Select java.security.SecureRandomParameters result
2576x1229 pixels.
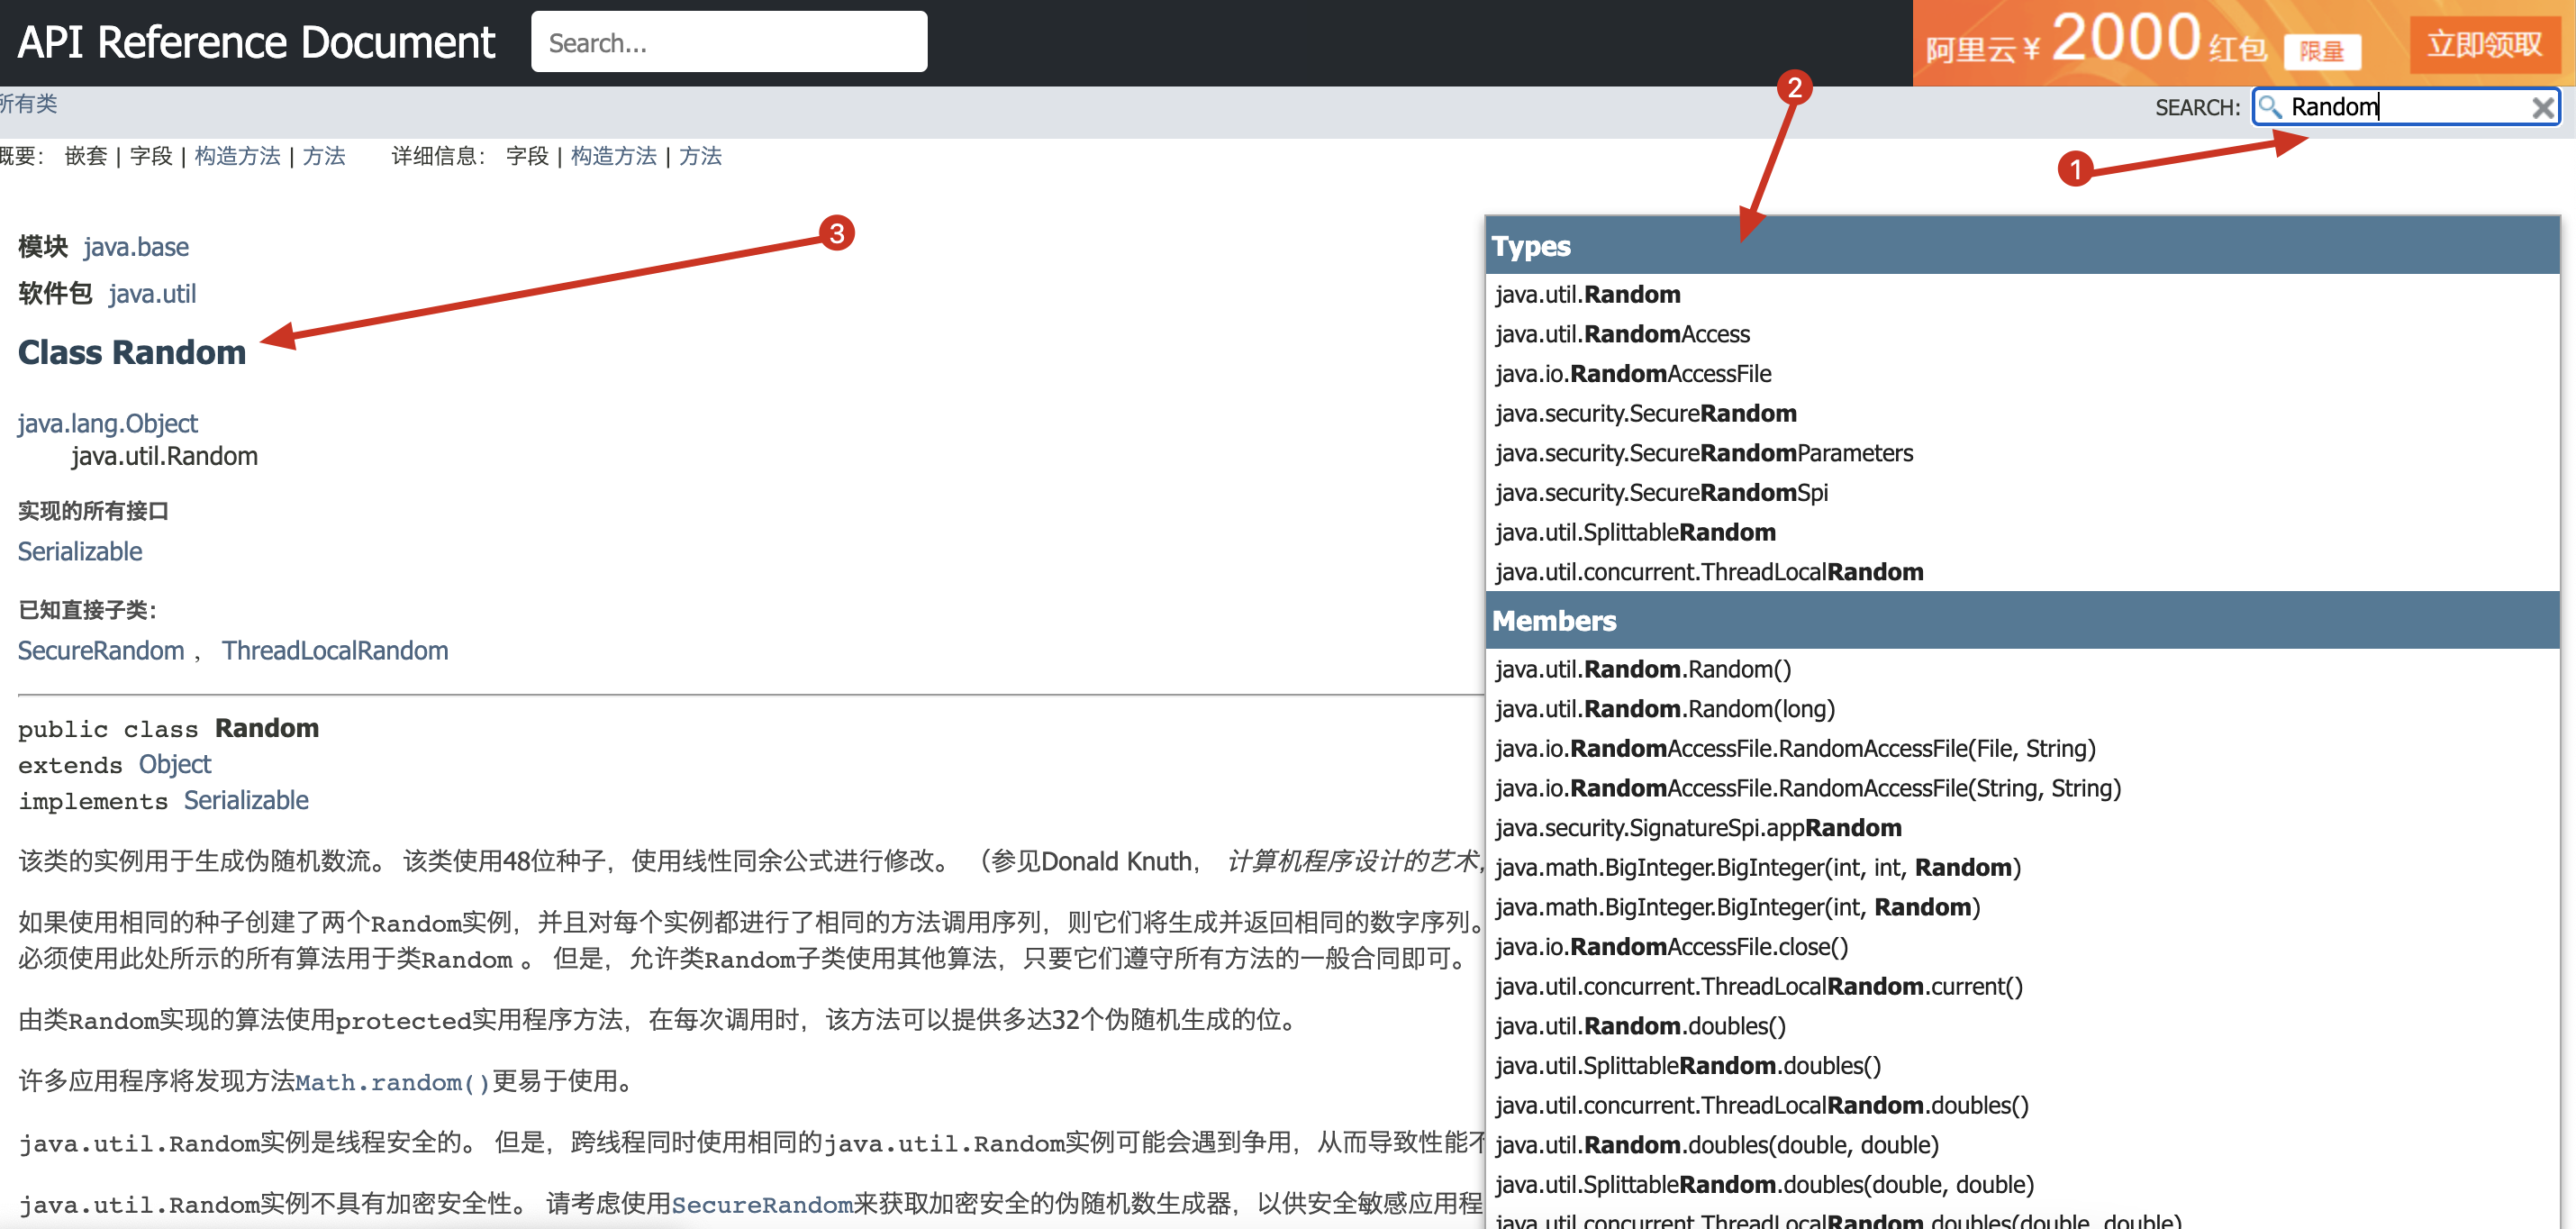[x=2022, y=453]
